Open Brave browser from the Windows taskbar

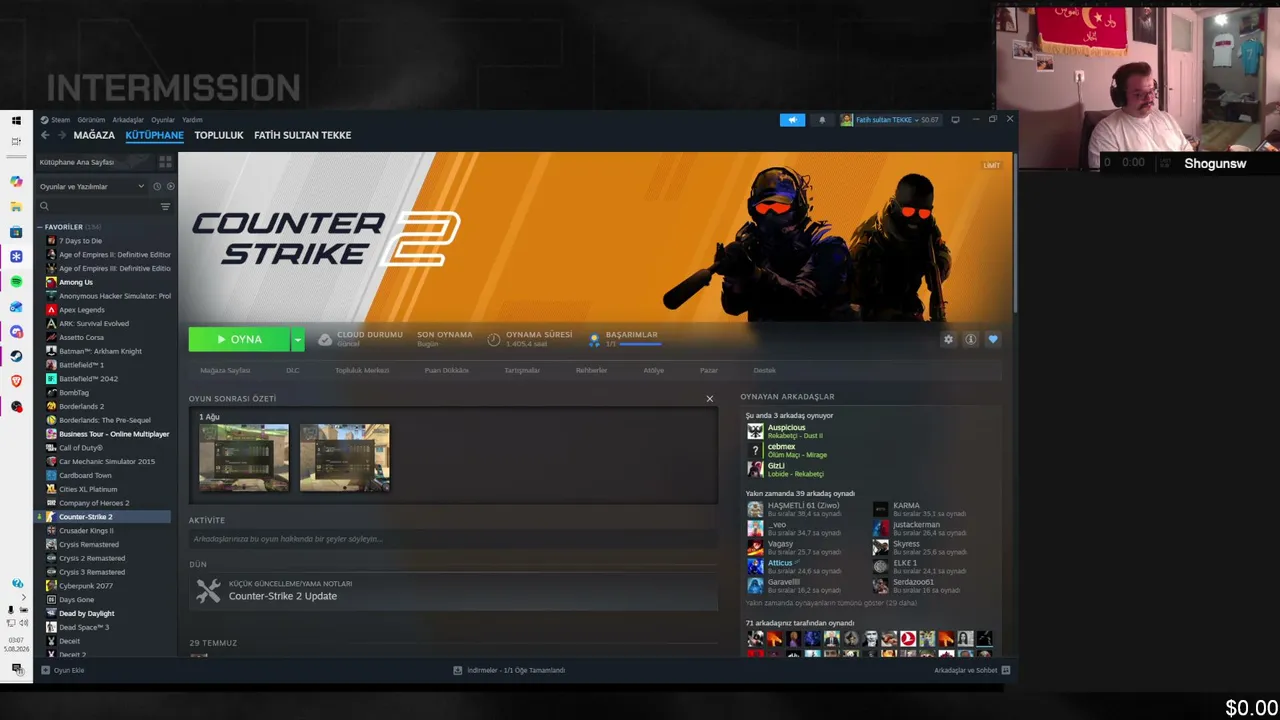16,381
